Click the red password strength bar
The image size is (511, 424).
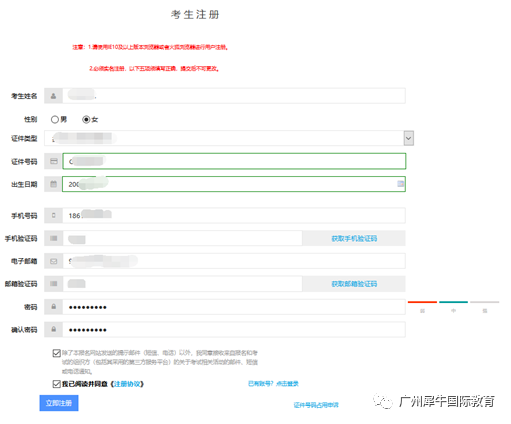point(422,302)
